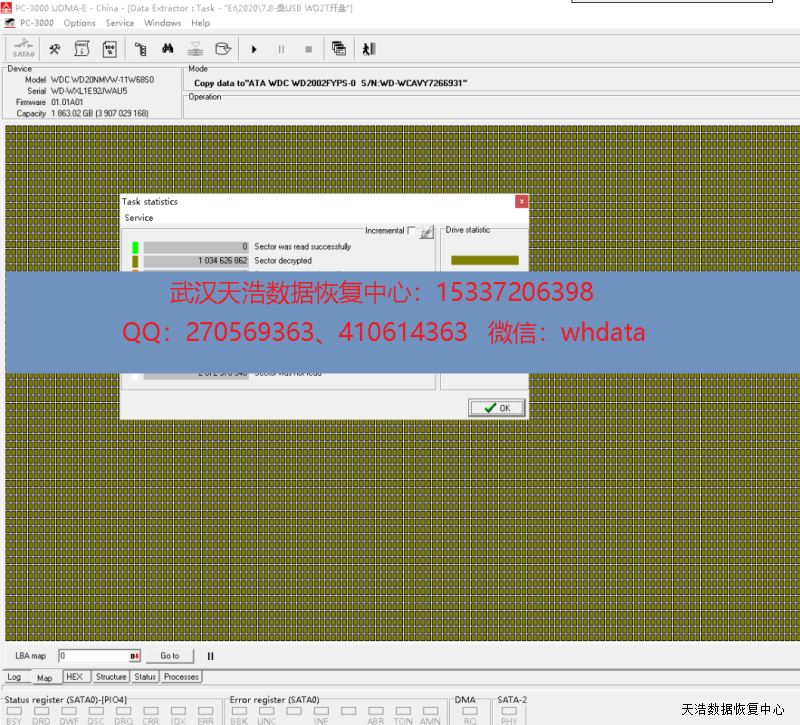This screenshot has height=725, width=800.
Task: Click the brush icon beside Incremental
Action: tap(427, 232)
